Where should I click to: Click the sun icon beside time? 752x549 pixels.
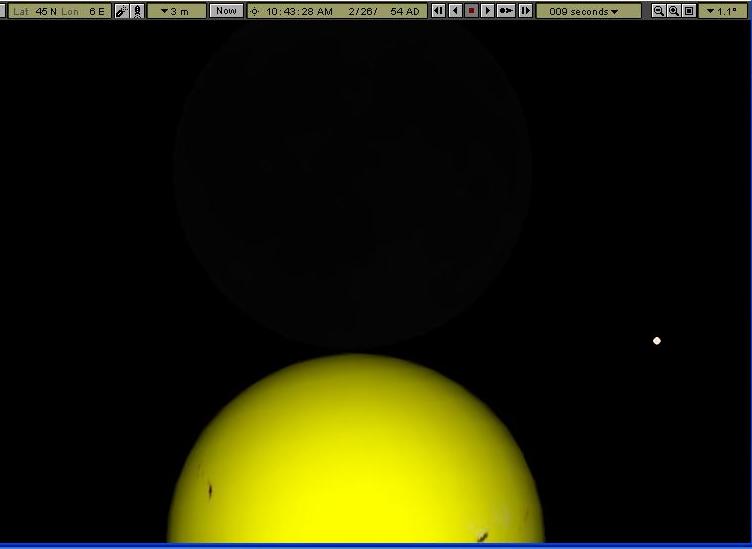254,12
